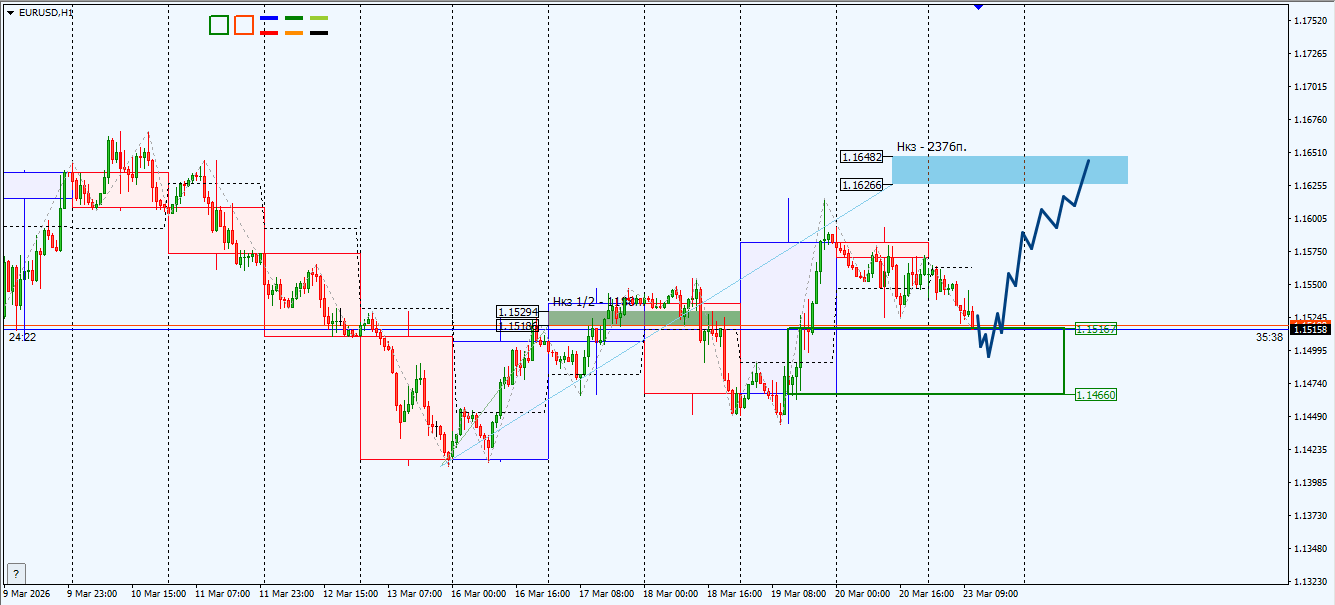Screen dimensions: 1335x605
Task: Click the 24:22 timer text
Action: [x=22, y=338]
